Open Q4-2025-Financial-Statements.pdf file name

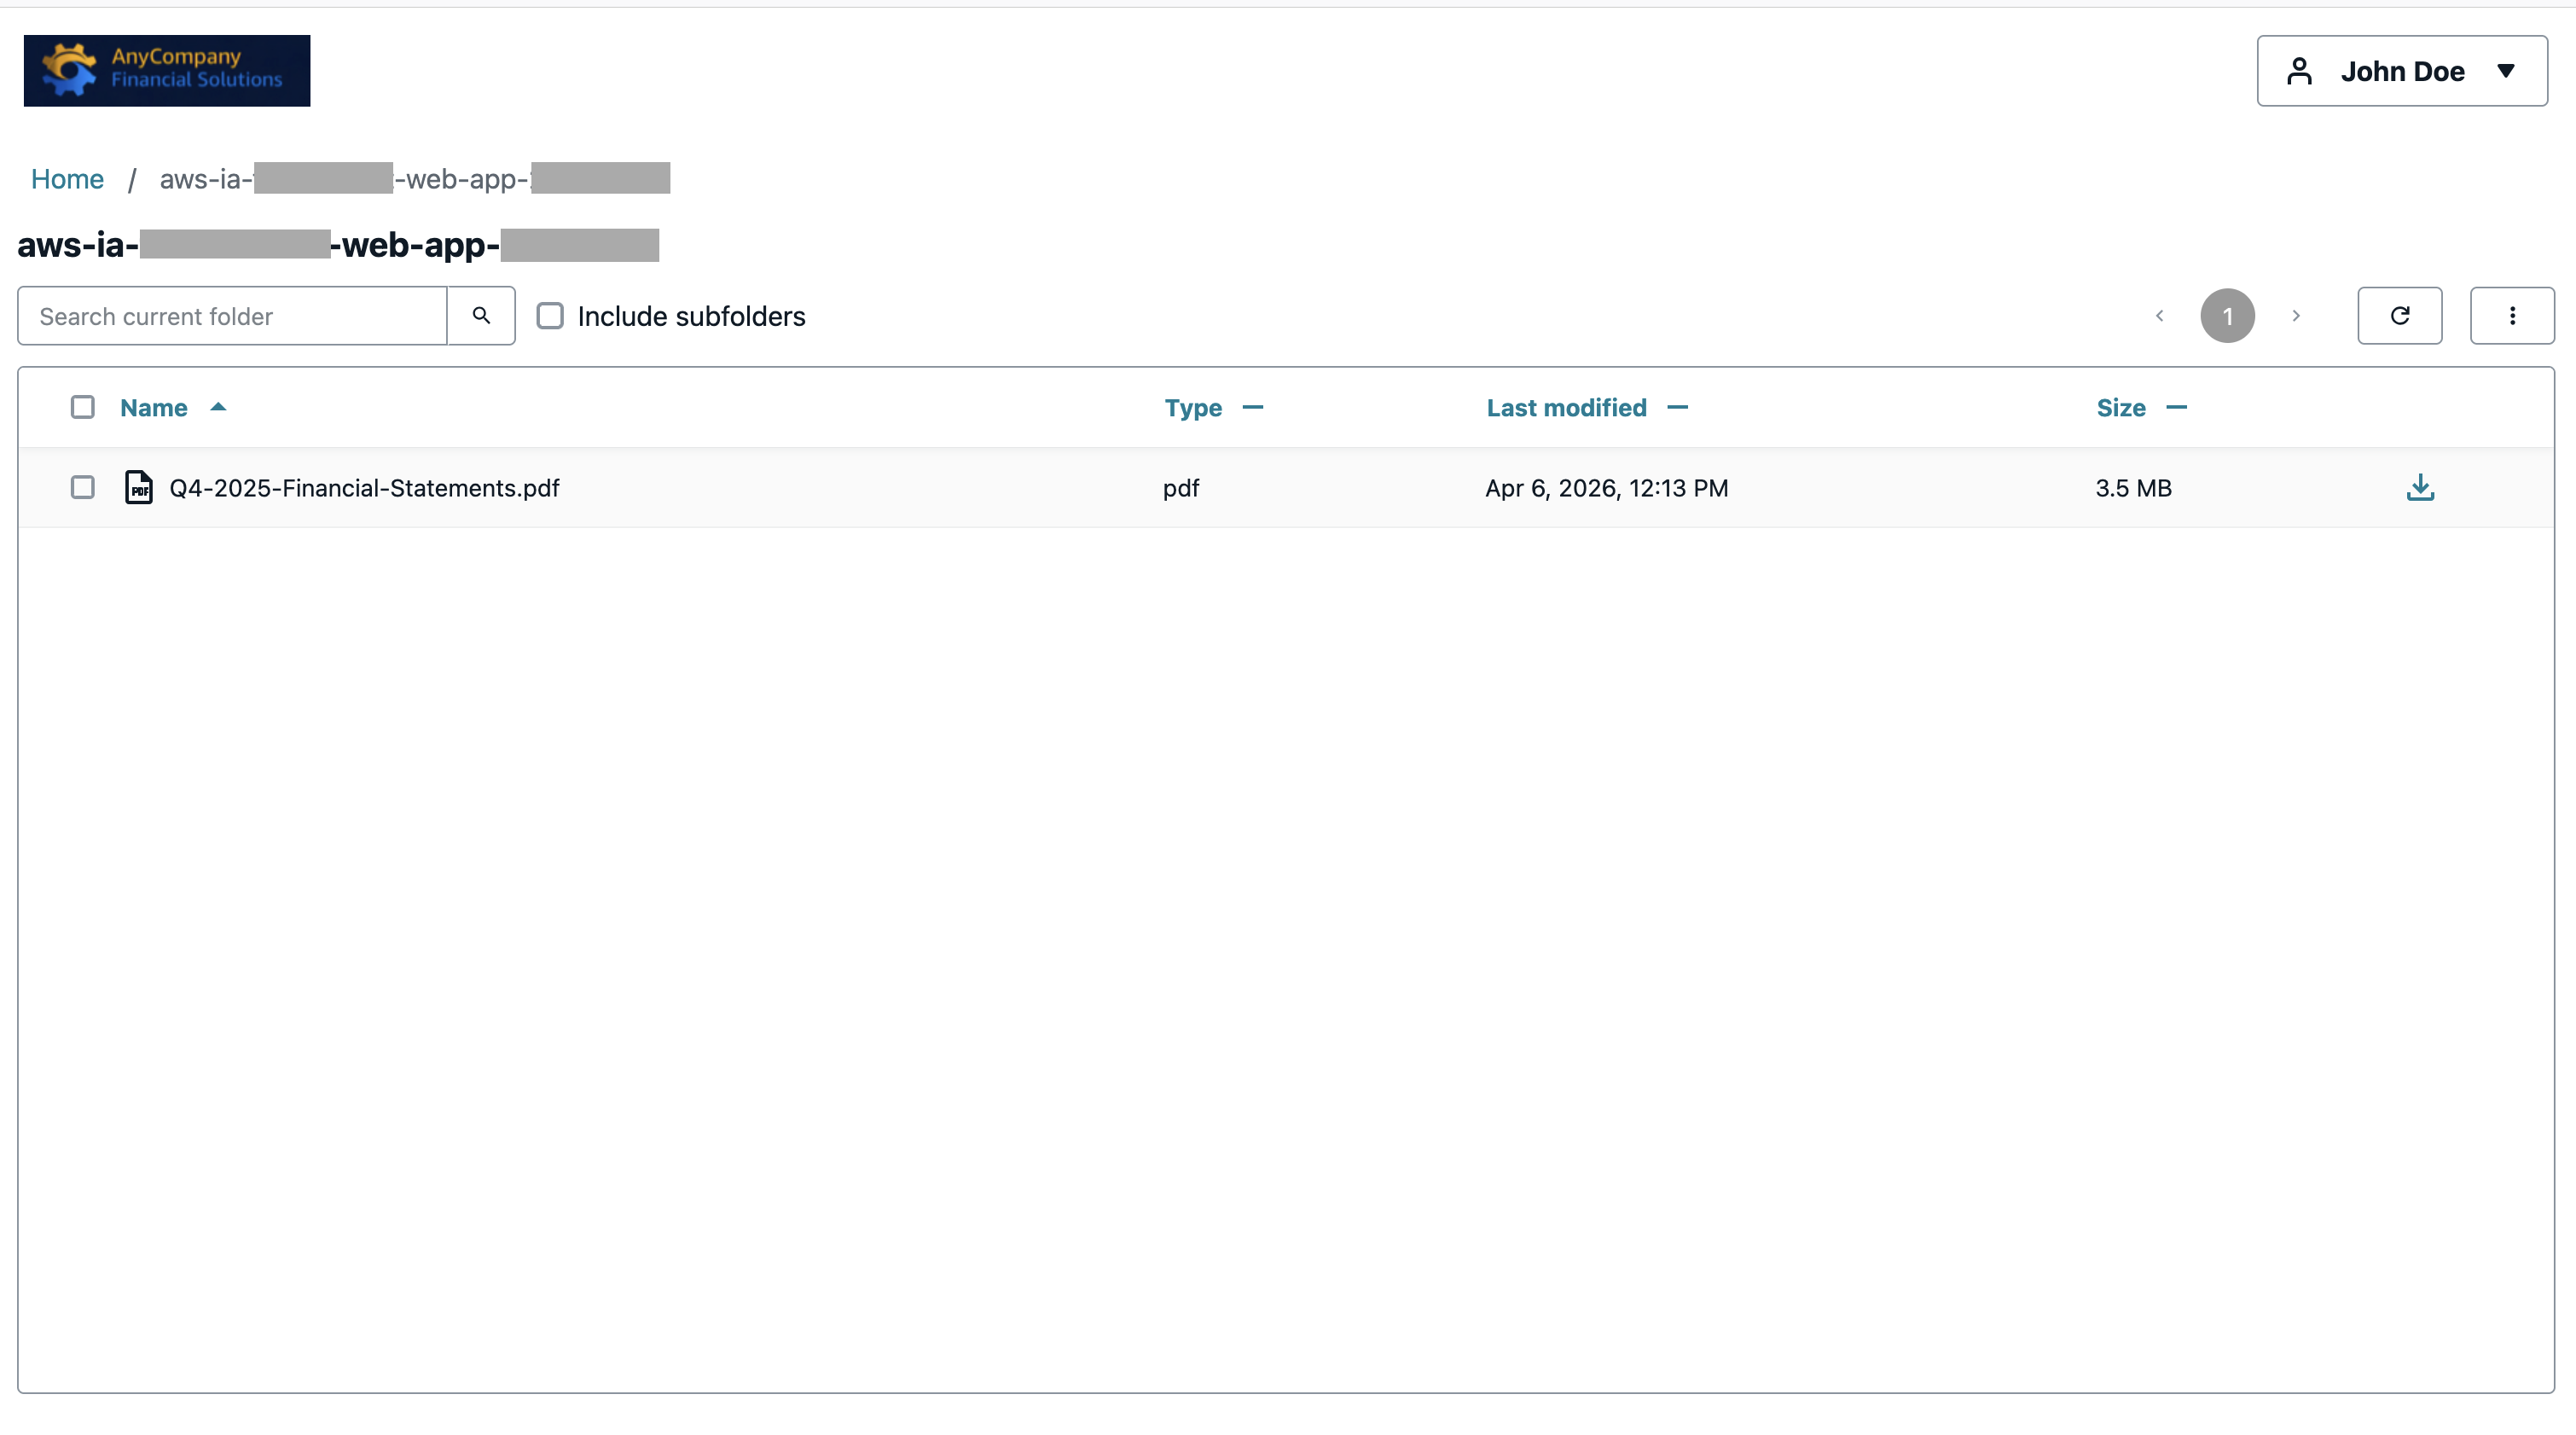[x=364, y=488]
